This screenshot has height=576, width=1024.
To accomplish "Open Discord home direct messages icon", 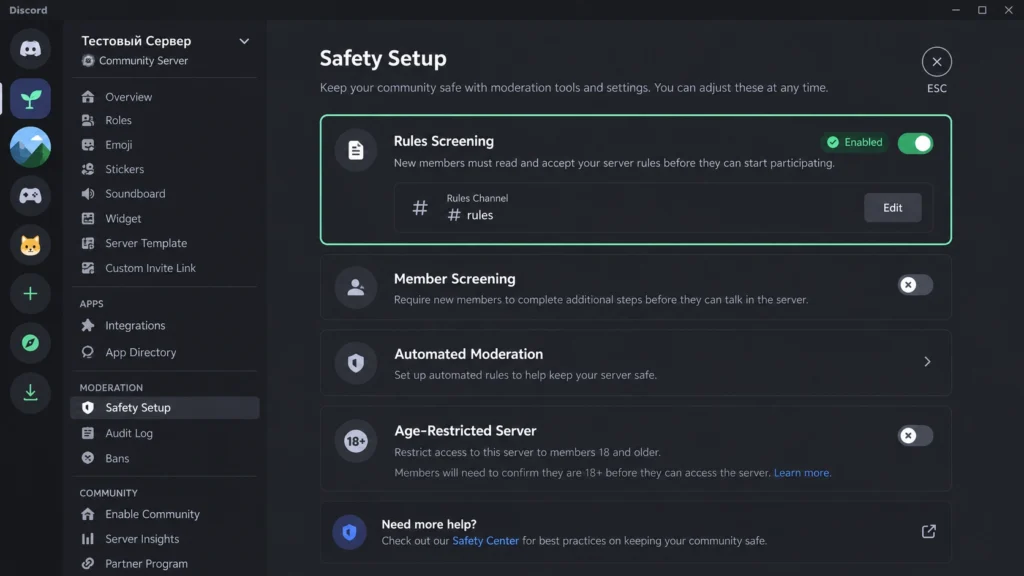I will 30,49.
